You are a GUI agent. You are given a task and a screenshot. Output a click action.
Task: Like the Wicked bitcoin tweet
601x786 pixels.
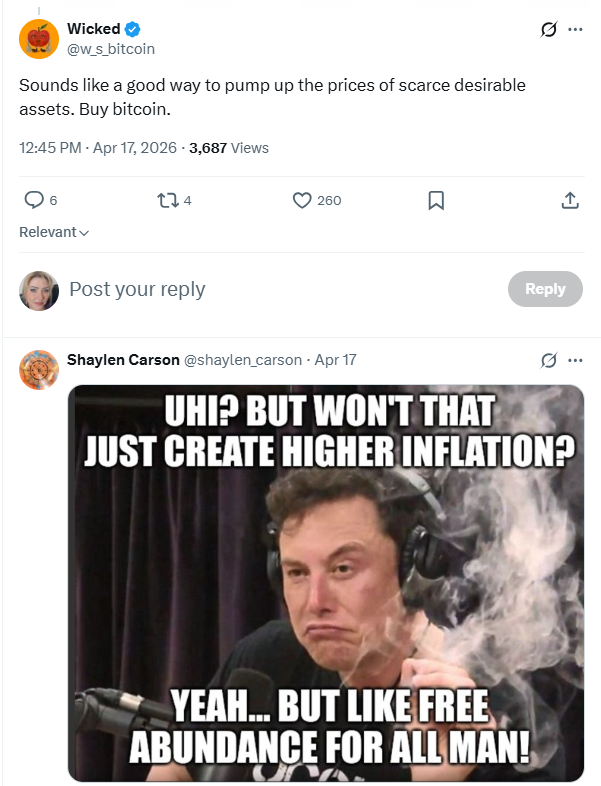303,200
